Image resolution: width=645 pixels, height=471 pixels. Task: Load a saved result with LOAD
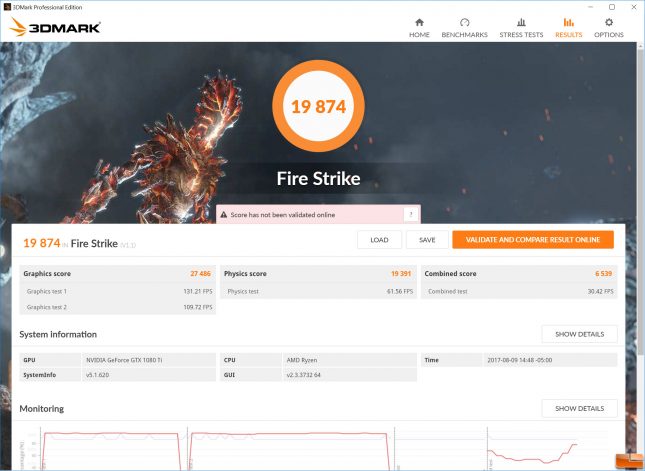coord(379,240)
